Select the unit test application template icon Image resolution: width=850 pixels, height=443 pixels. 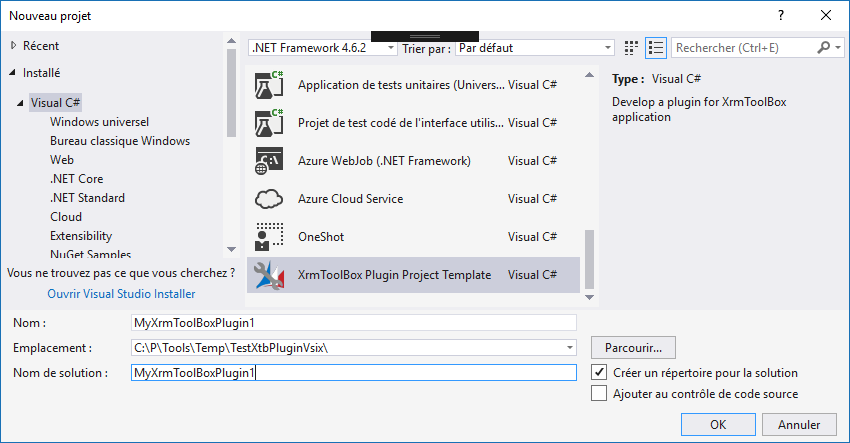(x=269, y=85)
